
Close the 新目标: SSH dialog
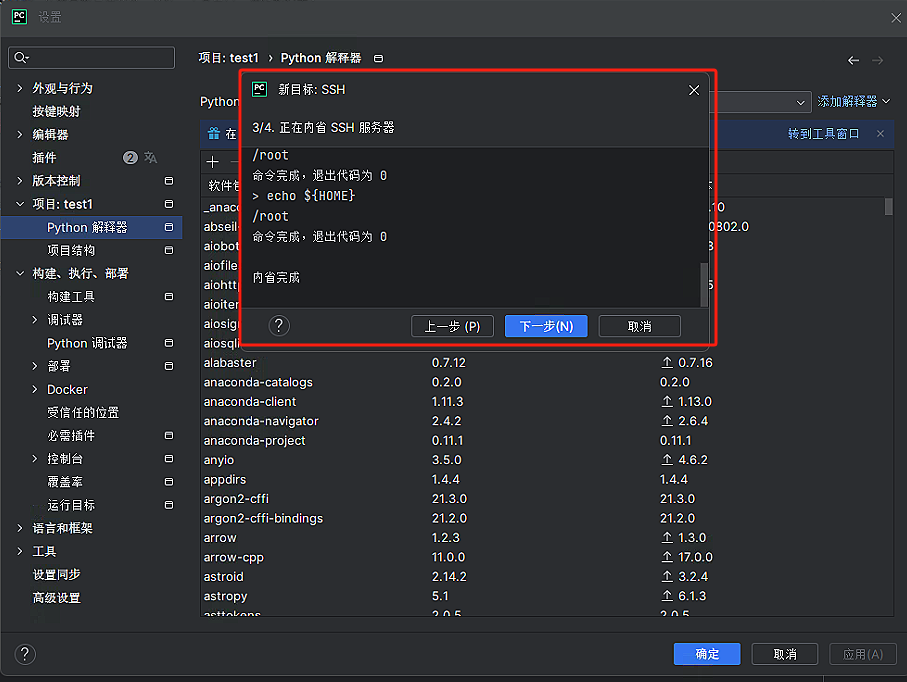(x=694, y=90)
